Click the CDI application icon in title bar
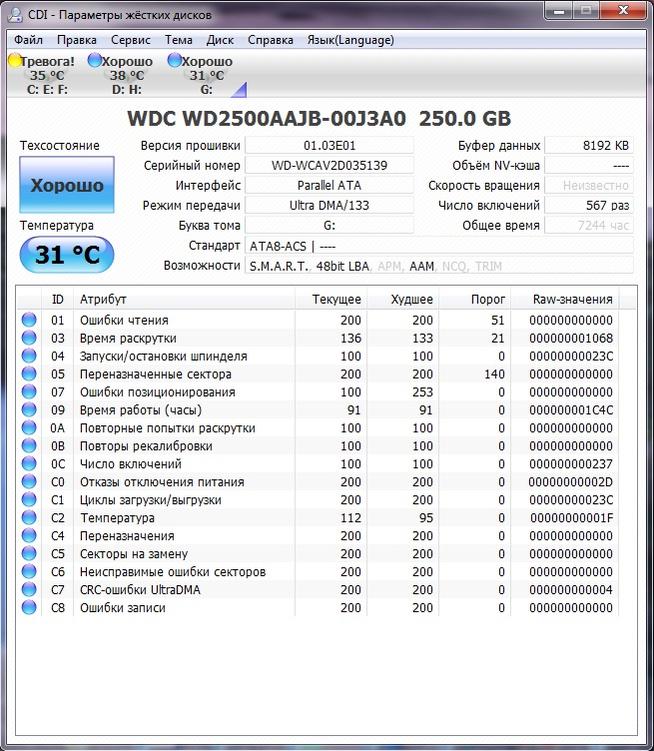 coord(15,14)
